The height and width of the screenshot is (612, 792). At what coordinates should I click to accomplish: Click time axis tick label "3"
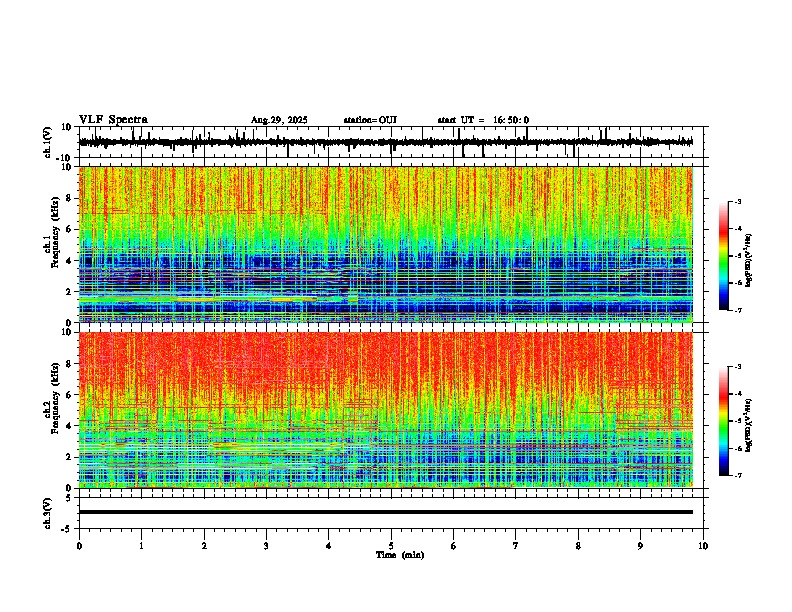click(x=266, y=546)
